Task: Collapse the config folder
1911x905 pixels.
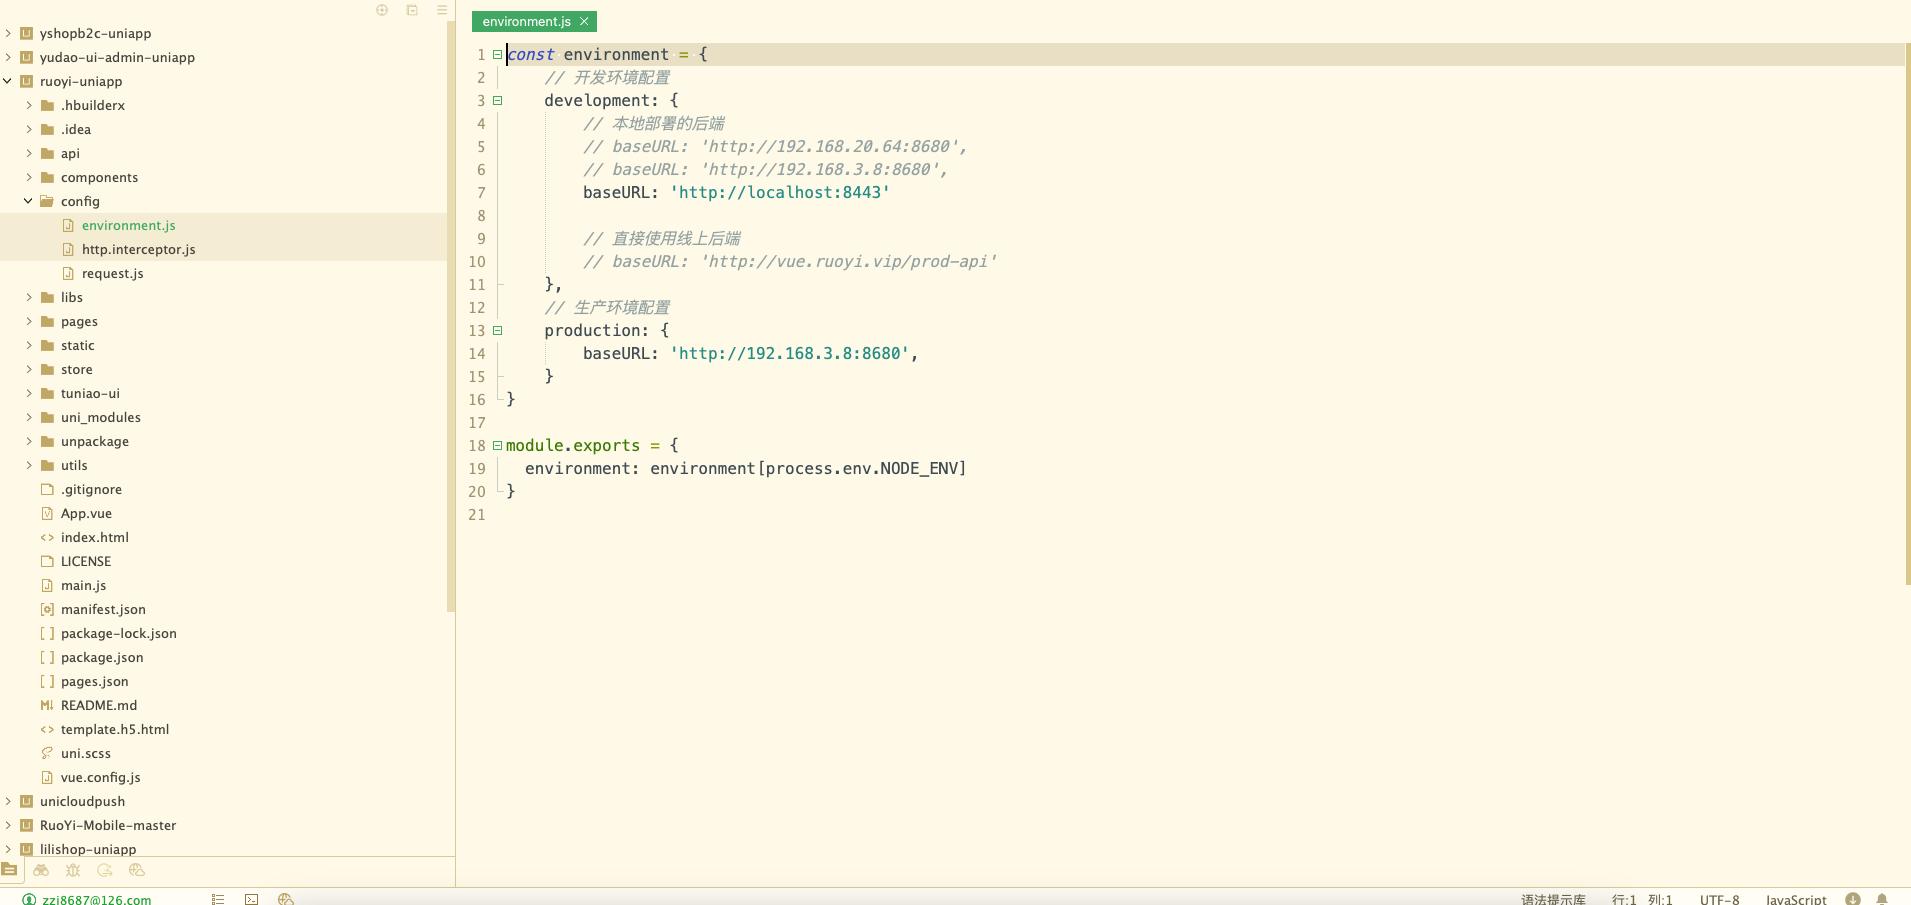Action: [x=29, y=201]
